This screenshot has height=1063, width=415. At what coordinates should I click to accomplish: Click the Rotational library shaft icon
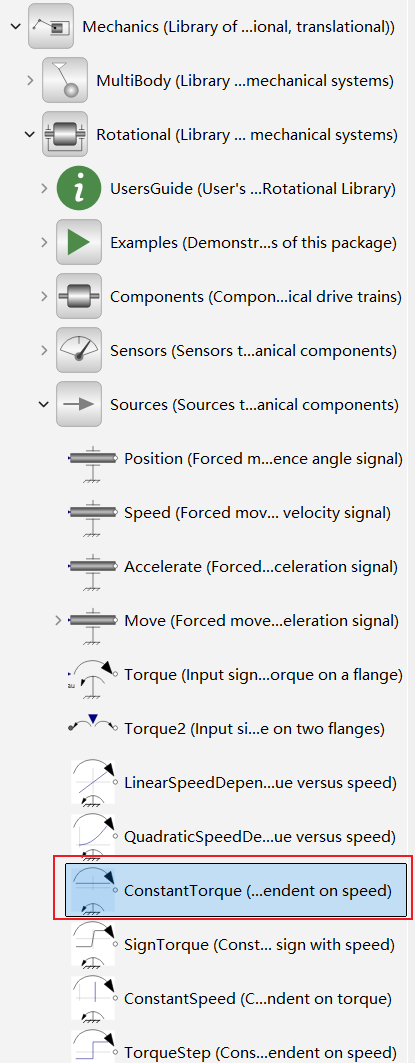click(65, 135)
